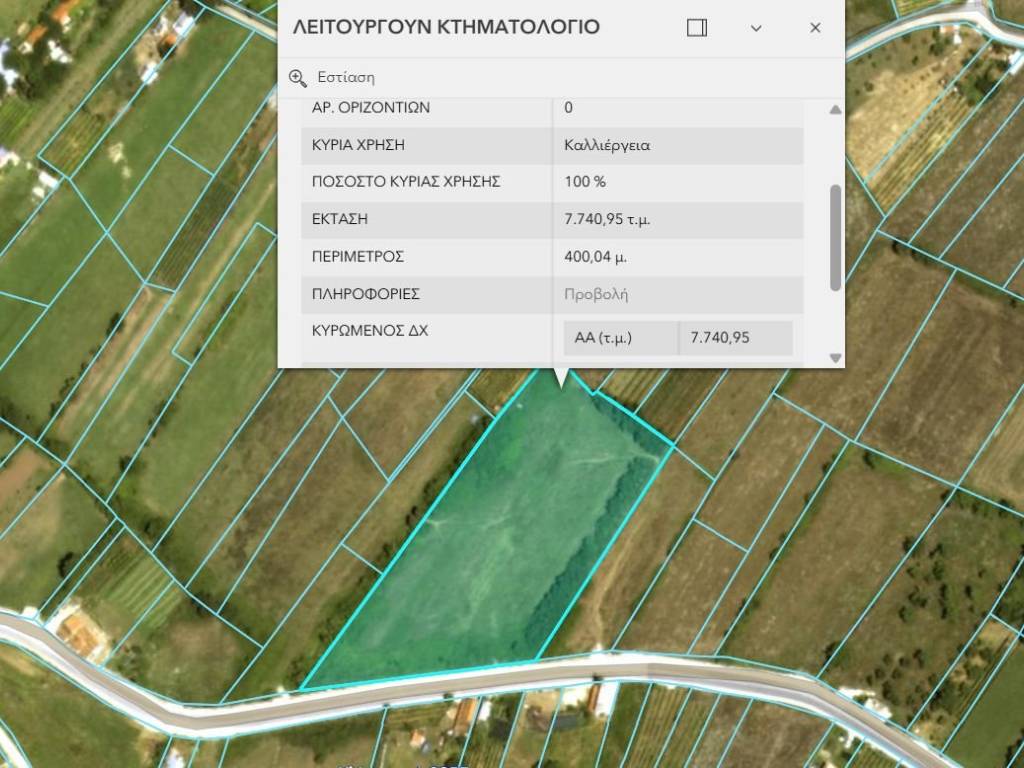1024x768 pixels.
Task: Open the Προβολή link in ΠΛΗΡΟΦΟΡΙΕΣ row
Action: pos(596,295)
